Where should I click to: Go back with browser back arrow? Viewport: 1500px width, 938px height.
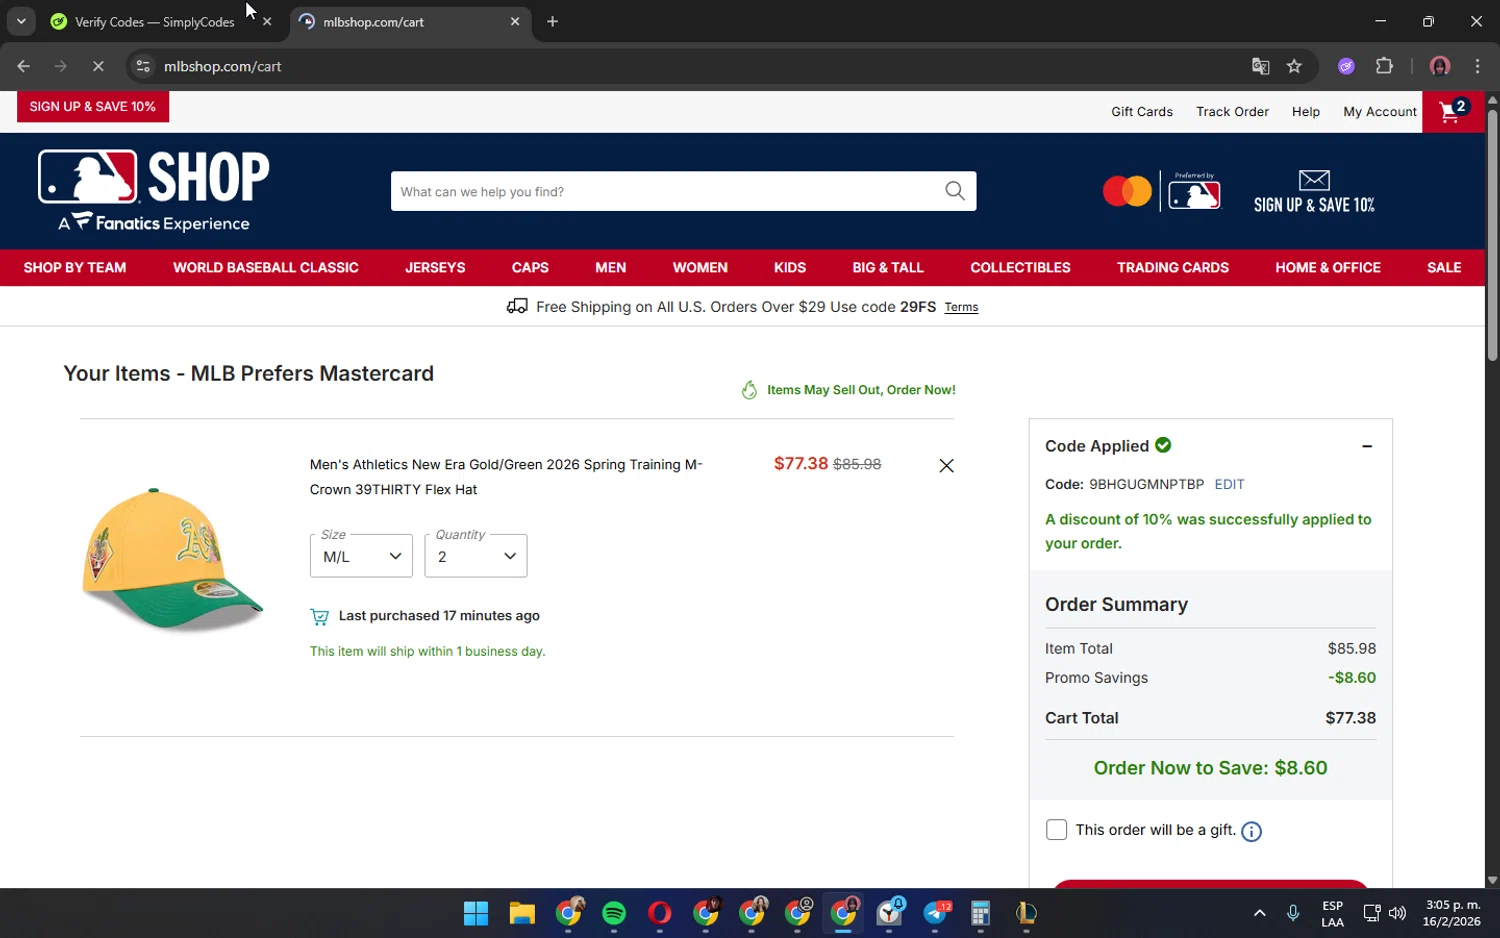pyautogui.click(x=24, y=66)
